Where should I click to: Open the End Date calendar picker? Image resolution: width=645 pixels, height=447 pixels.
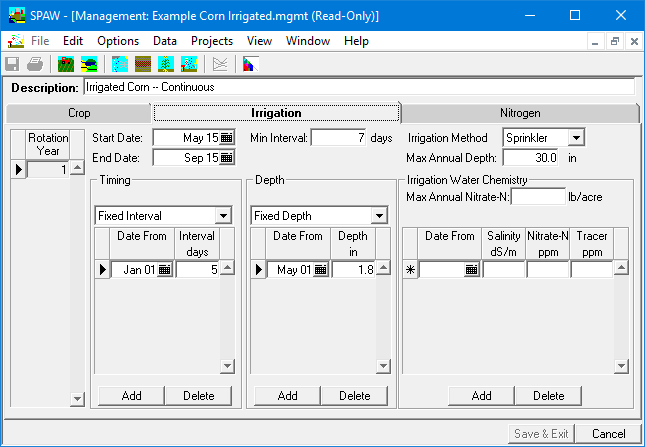pyautogui.click(x=226, y=158)
